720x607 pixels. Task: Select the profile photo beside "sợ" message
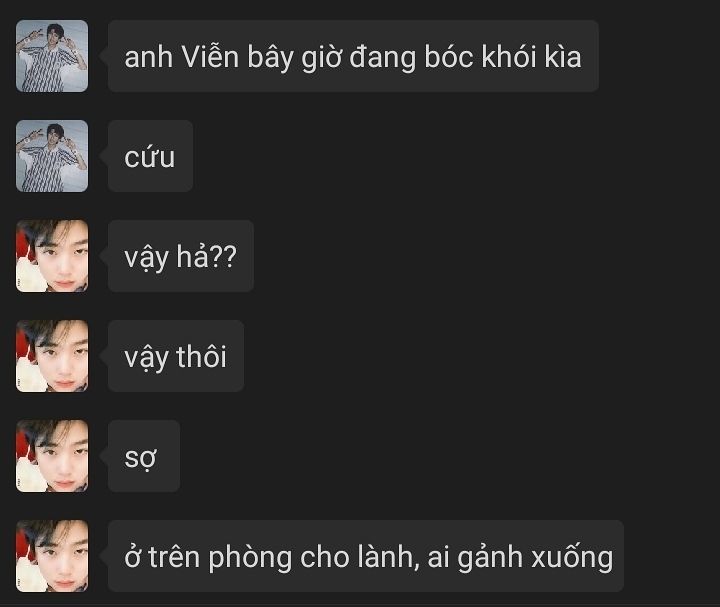52,456
